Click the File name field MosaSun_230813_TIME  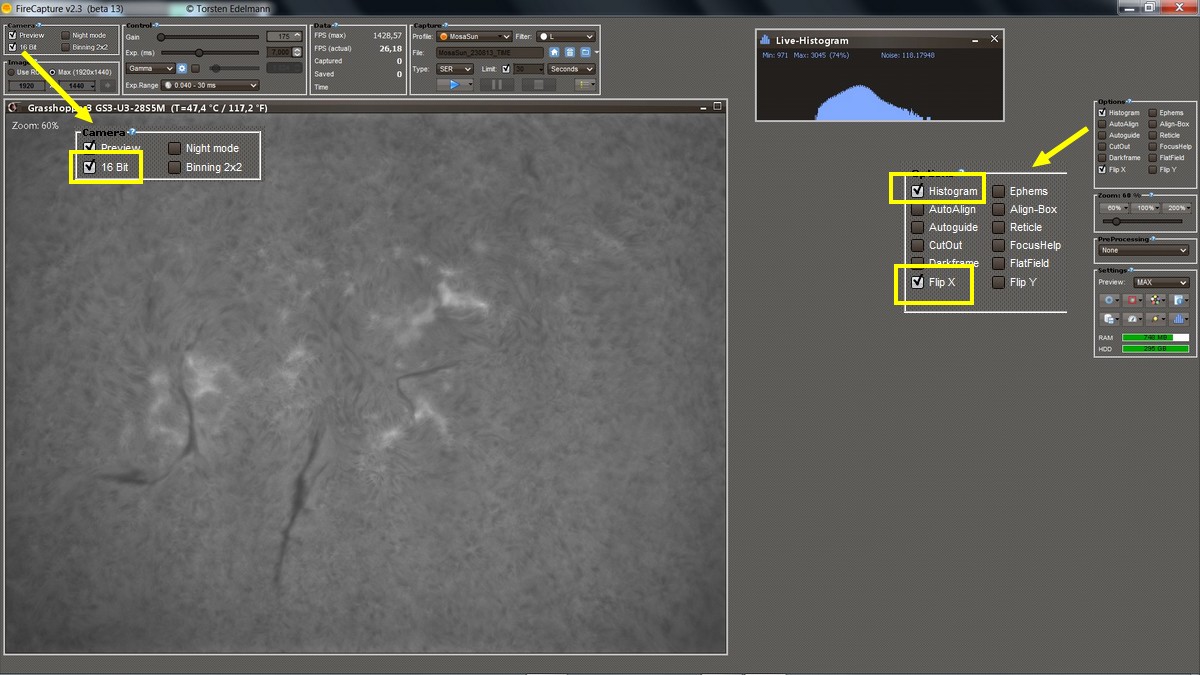click(x=490, y=52)
